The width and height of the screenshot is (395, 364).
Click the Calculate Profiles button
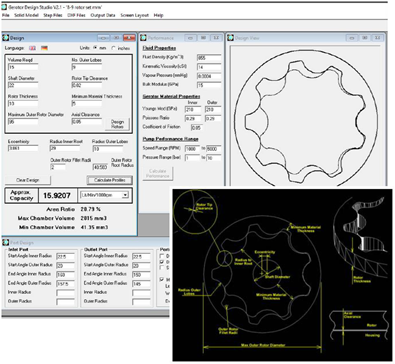pyautogui.click(x=110, y=180)
